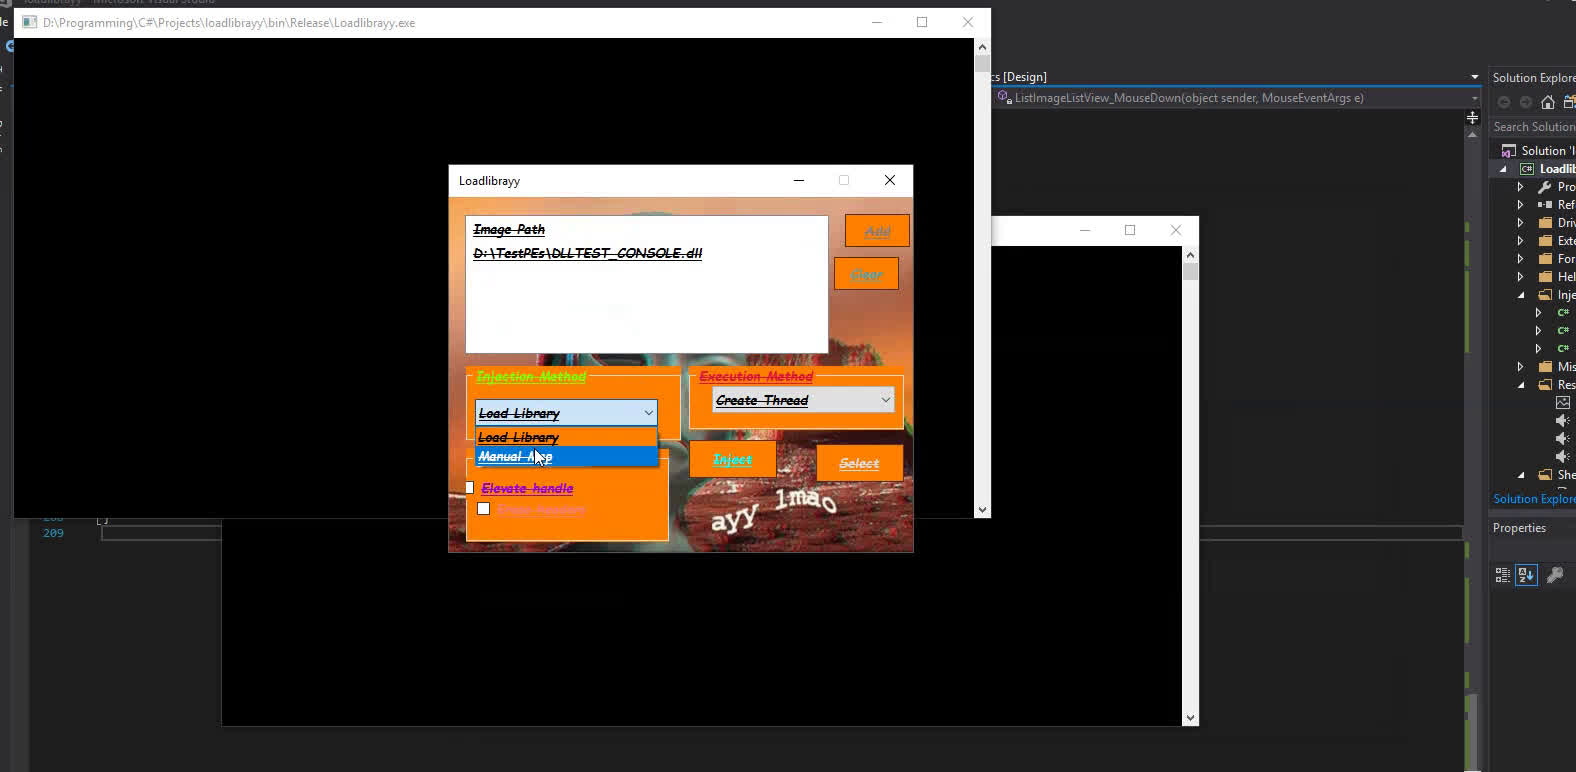Toggle the checkbox below Elevate handle

[x=484, y=509]
